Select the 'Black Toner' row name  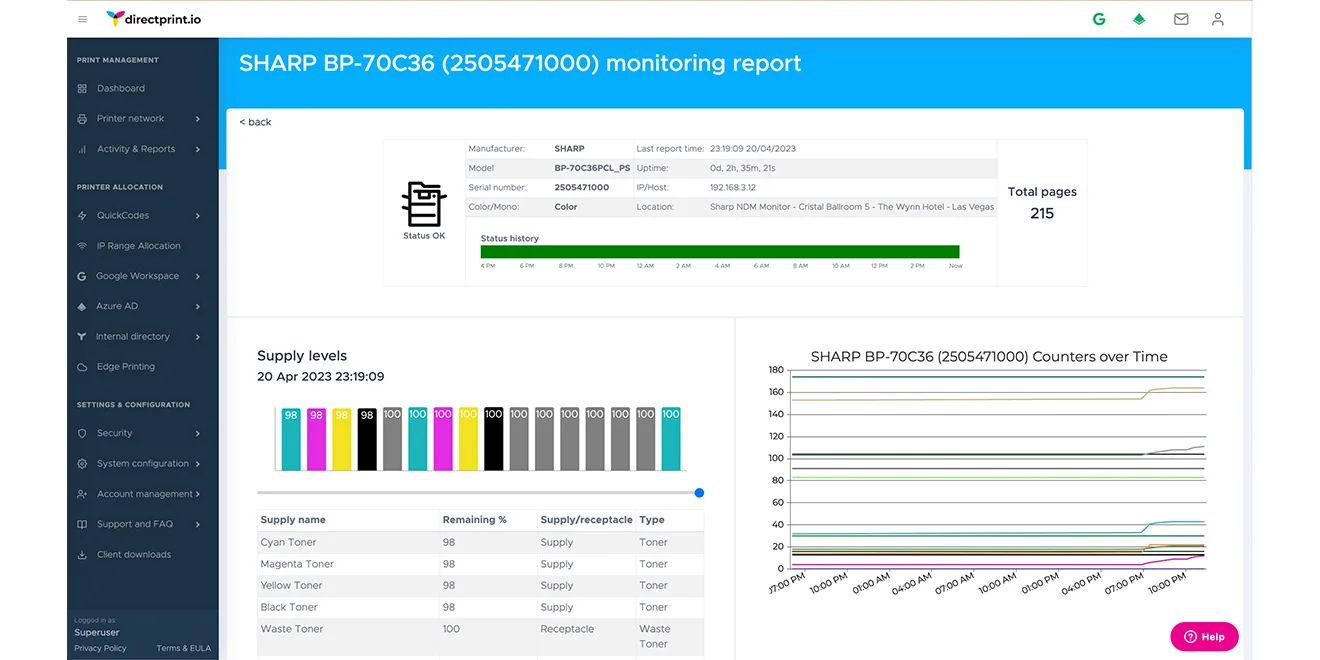[289, 607]
